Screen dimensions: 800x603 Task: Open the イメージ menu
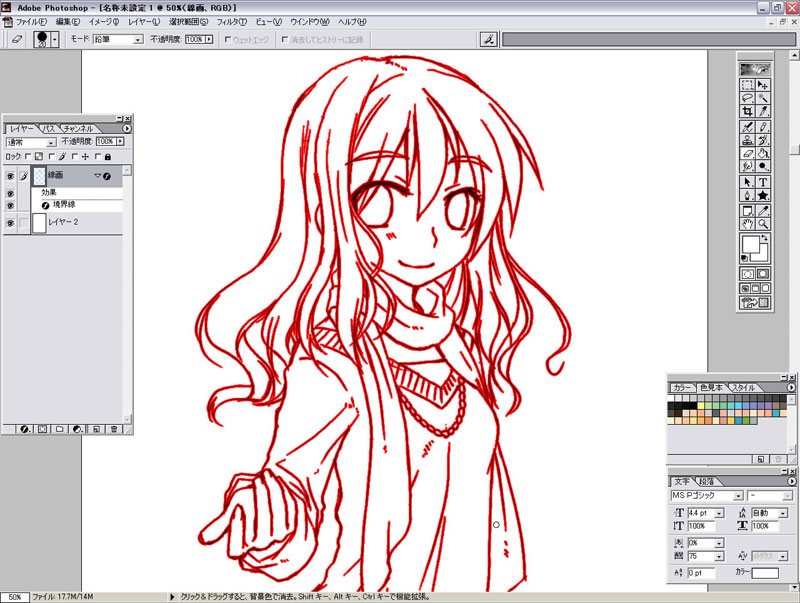click(x=104, y=22)
